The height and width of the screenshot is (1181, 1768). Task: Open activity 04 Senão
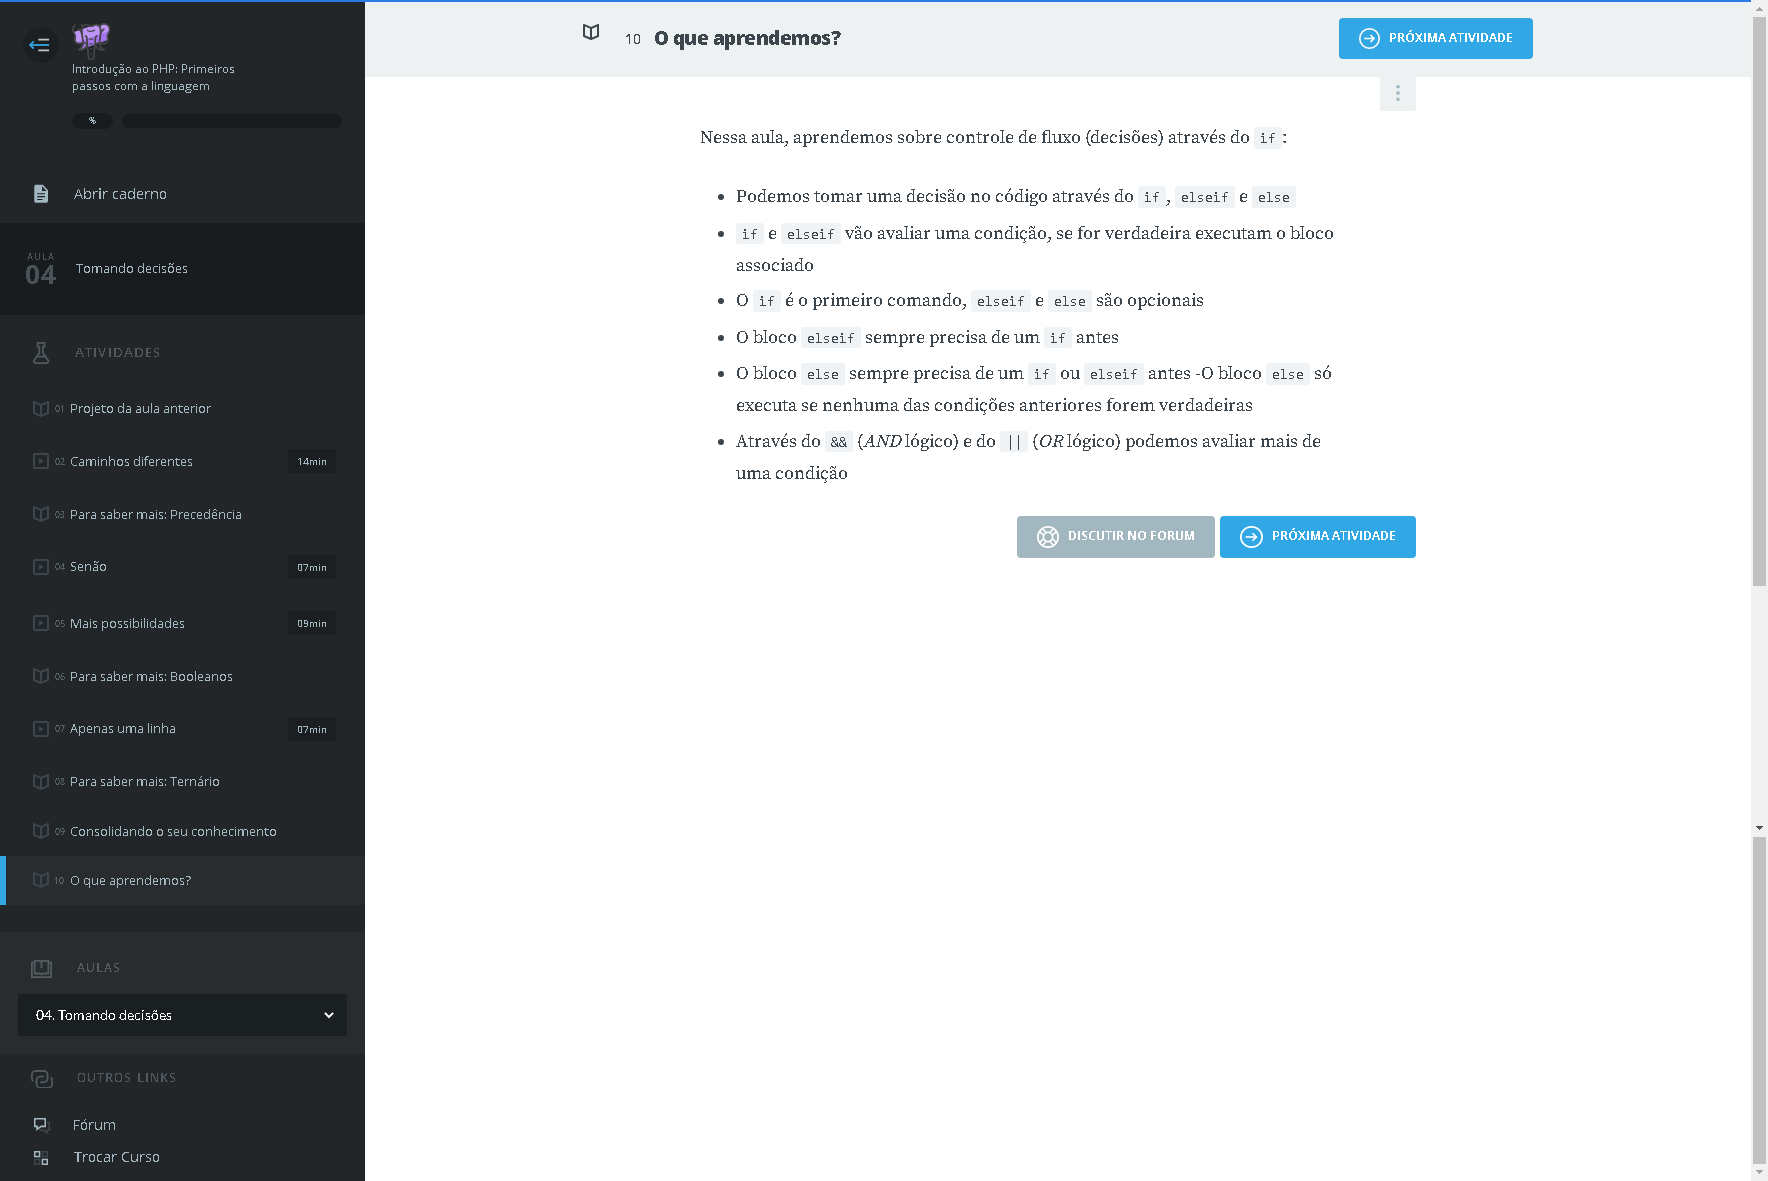pos(88,567)
